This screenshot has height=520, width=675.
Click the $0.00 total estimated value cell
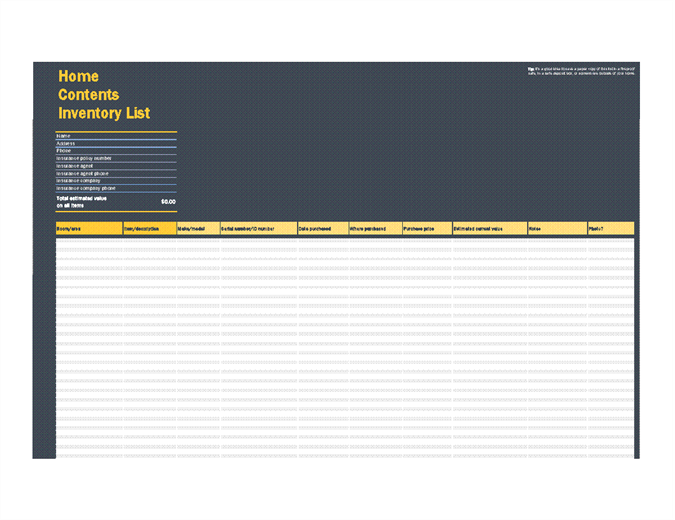167,202
